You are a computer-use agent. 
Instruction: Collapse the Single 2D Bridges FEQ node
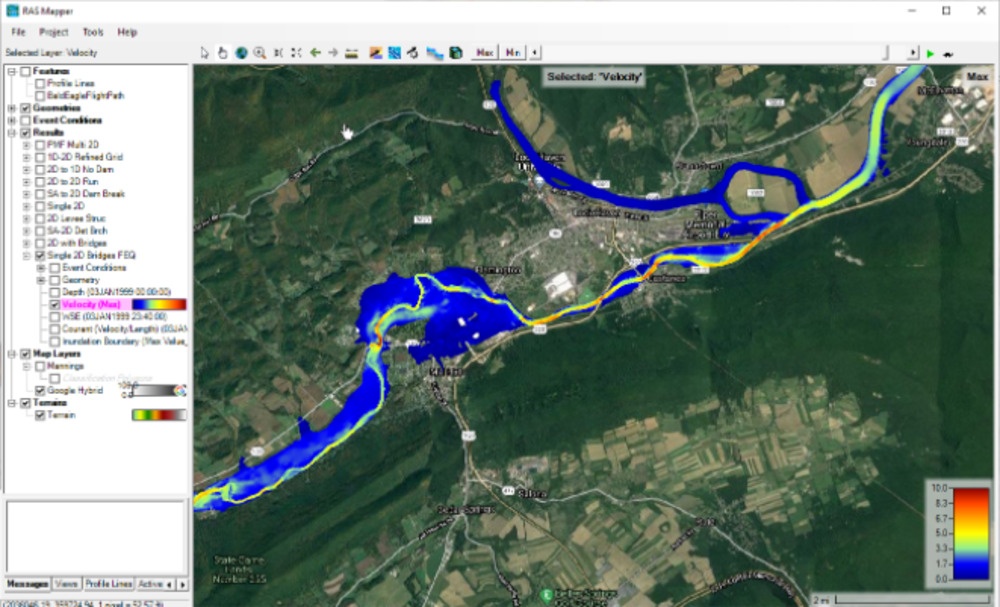(x=26, y=254)
